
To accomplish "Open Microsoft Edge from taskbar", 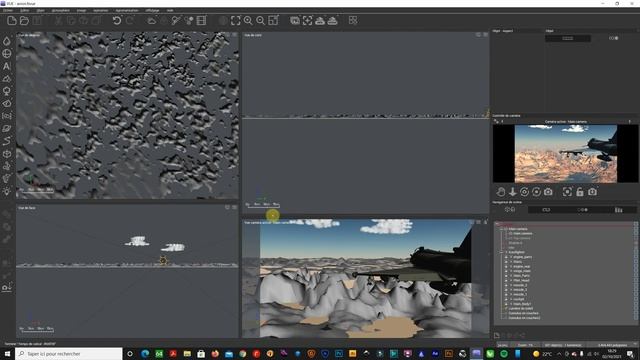I will 145,353.
